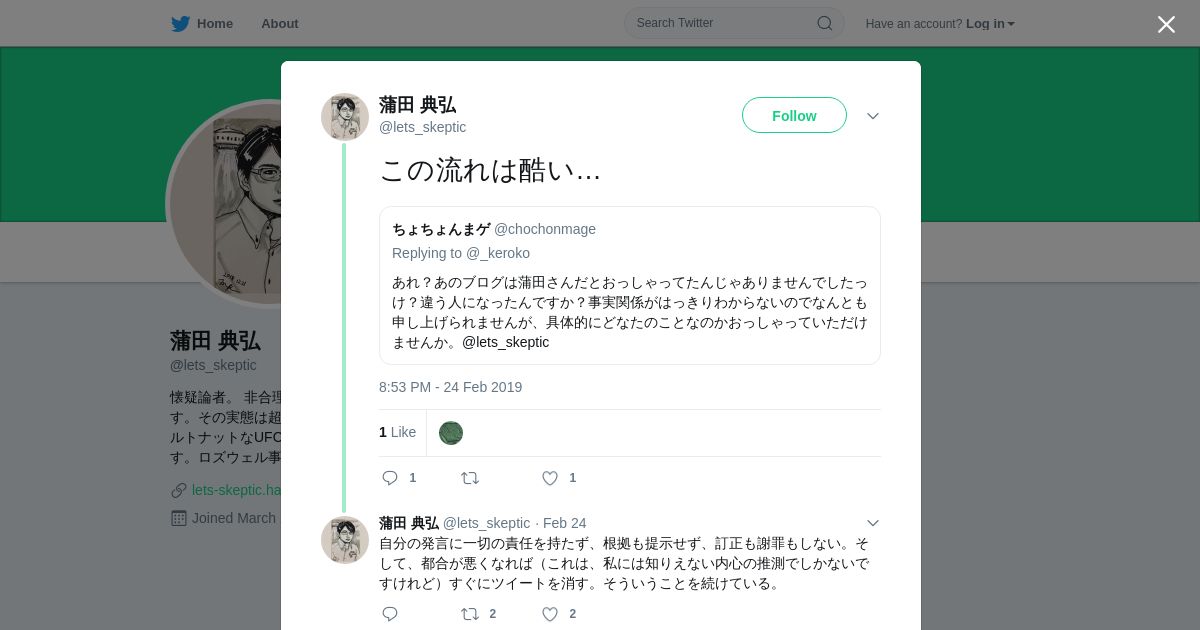The height and width of the screenshot is (630, 1200).
Task: Click the Twitter bird Home icon
Action: (180, 24)
